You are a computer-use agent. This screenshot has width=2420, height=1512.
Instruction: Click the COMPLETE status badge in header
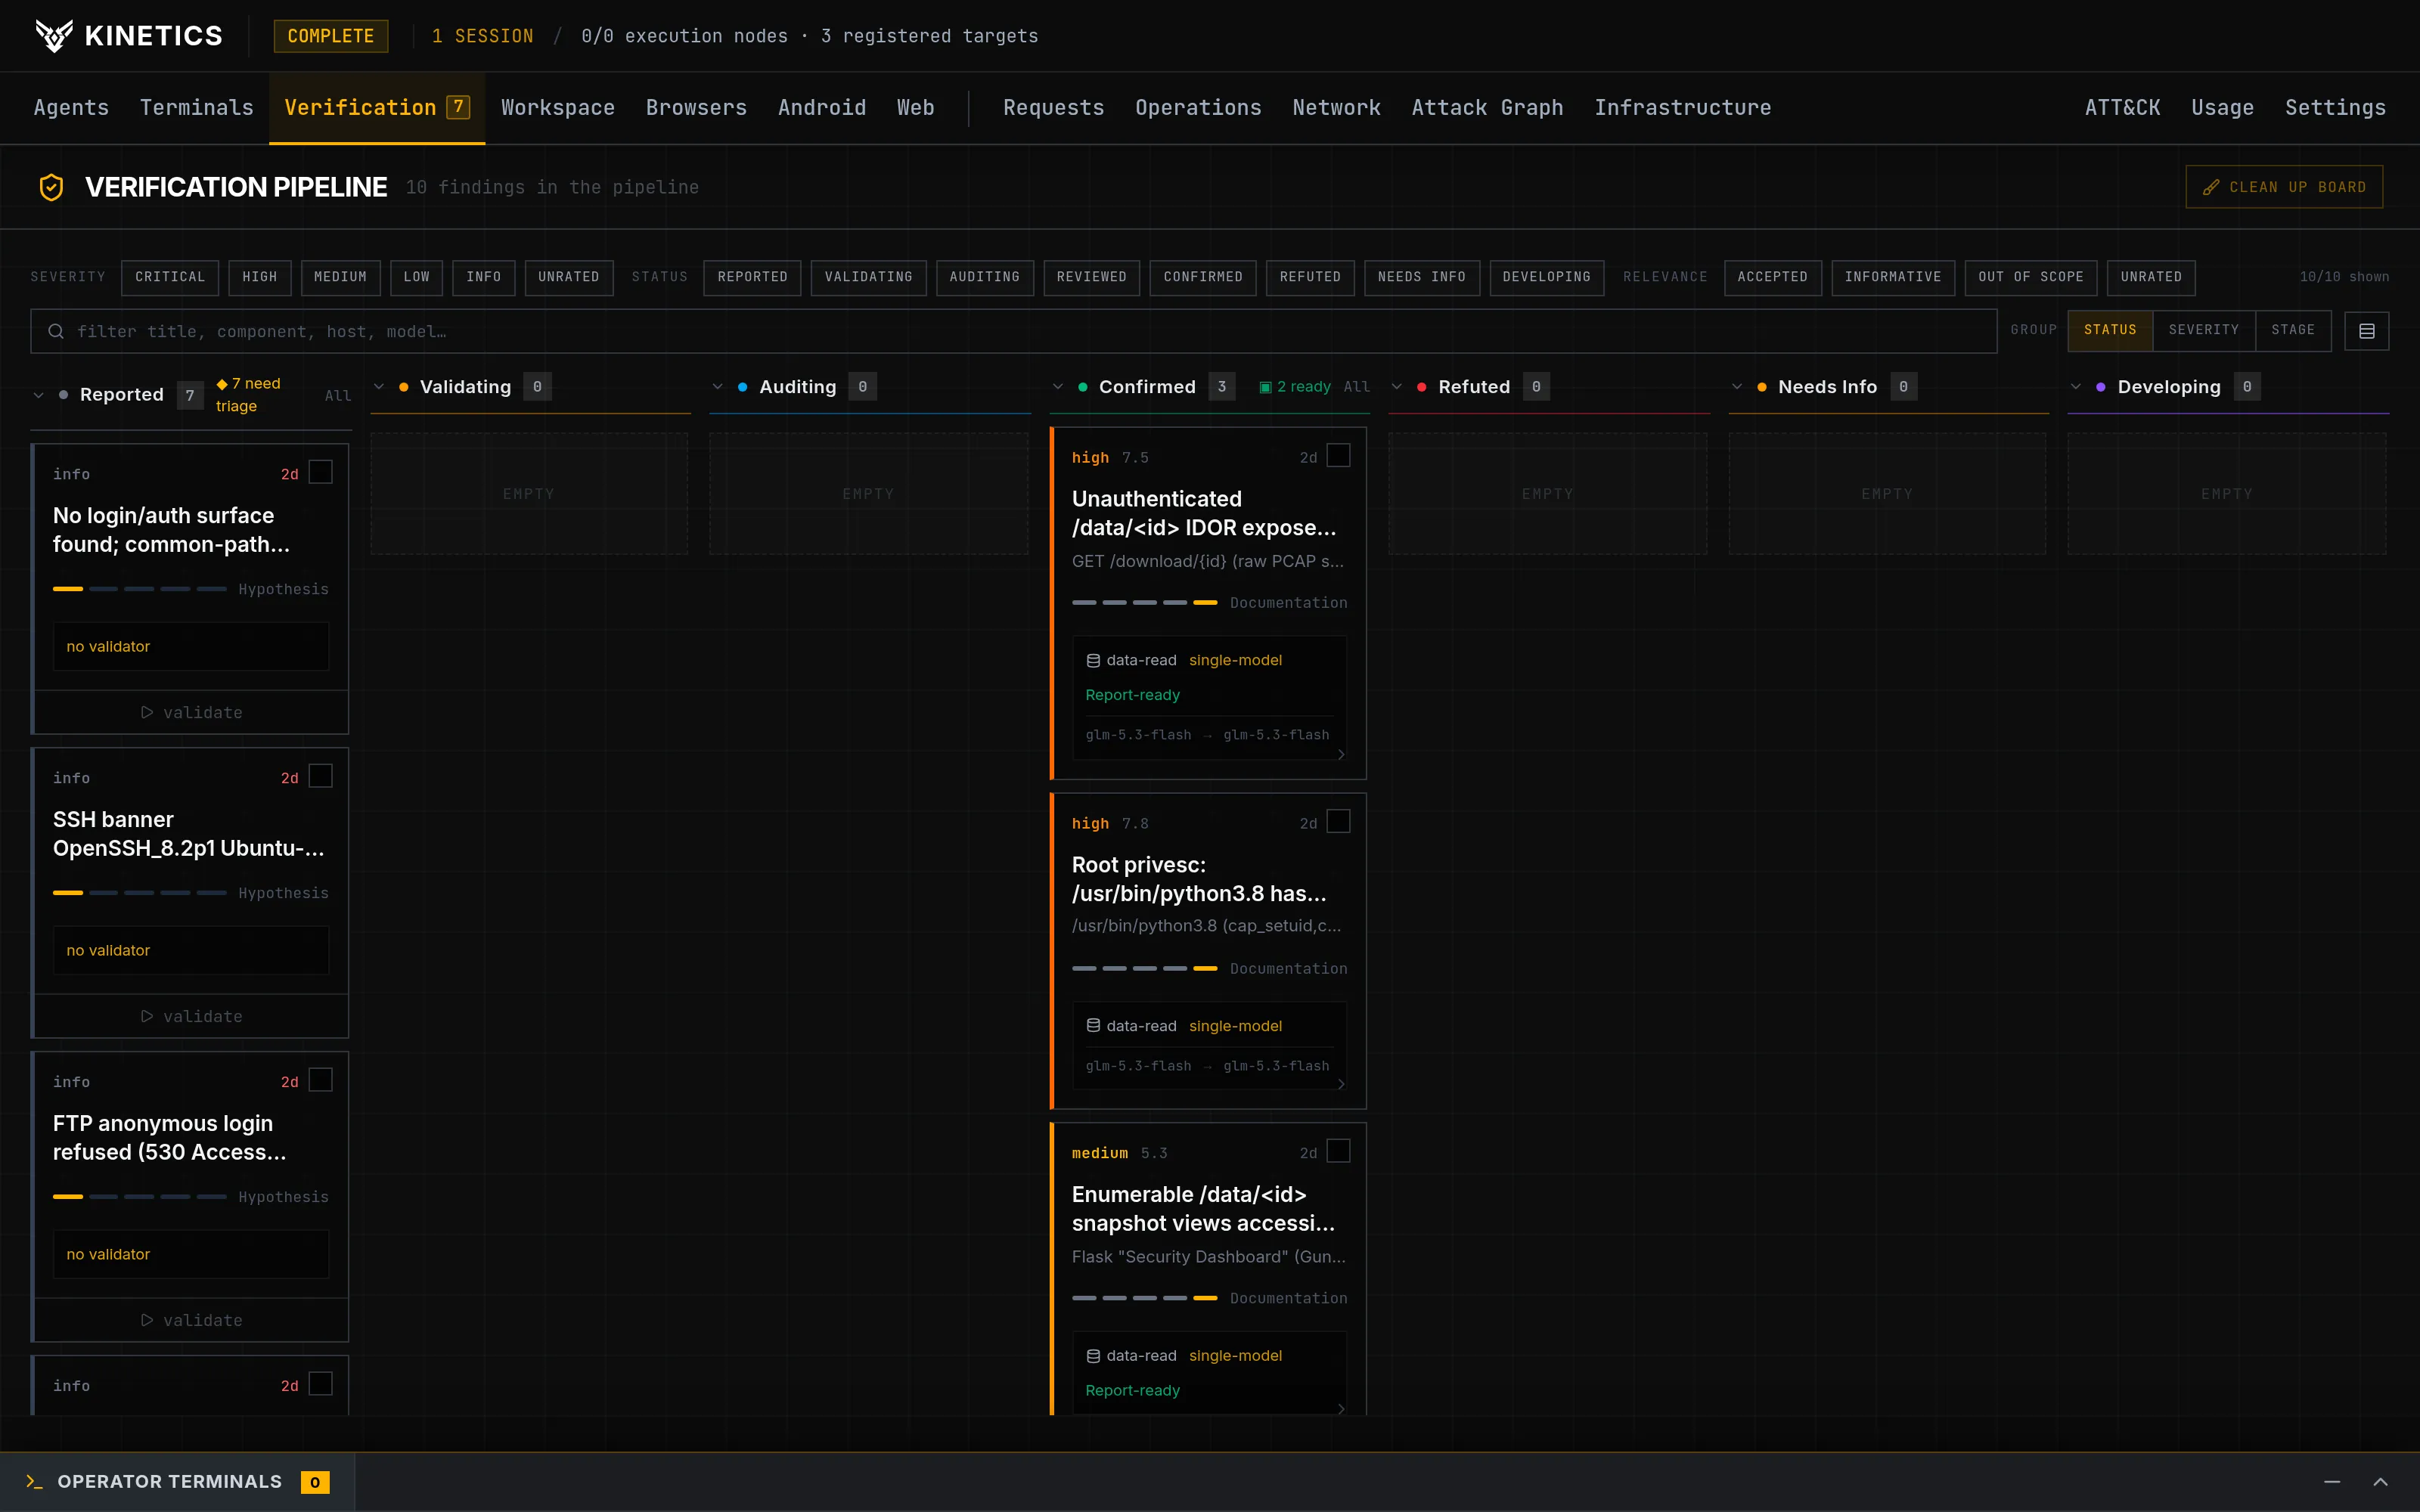[x=331, y=36]
